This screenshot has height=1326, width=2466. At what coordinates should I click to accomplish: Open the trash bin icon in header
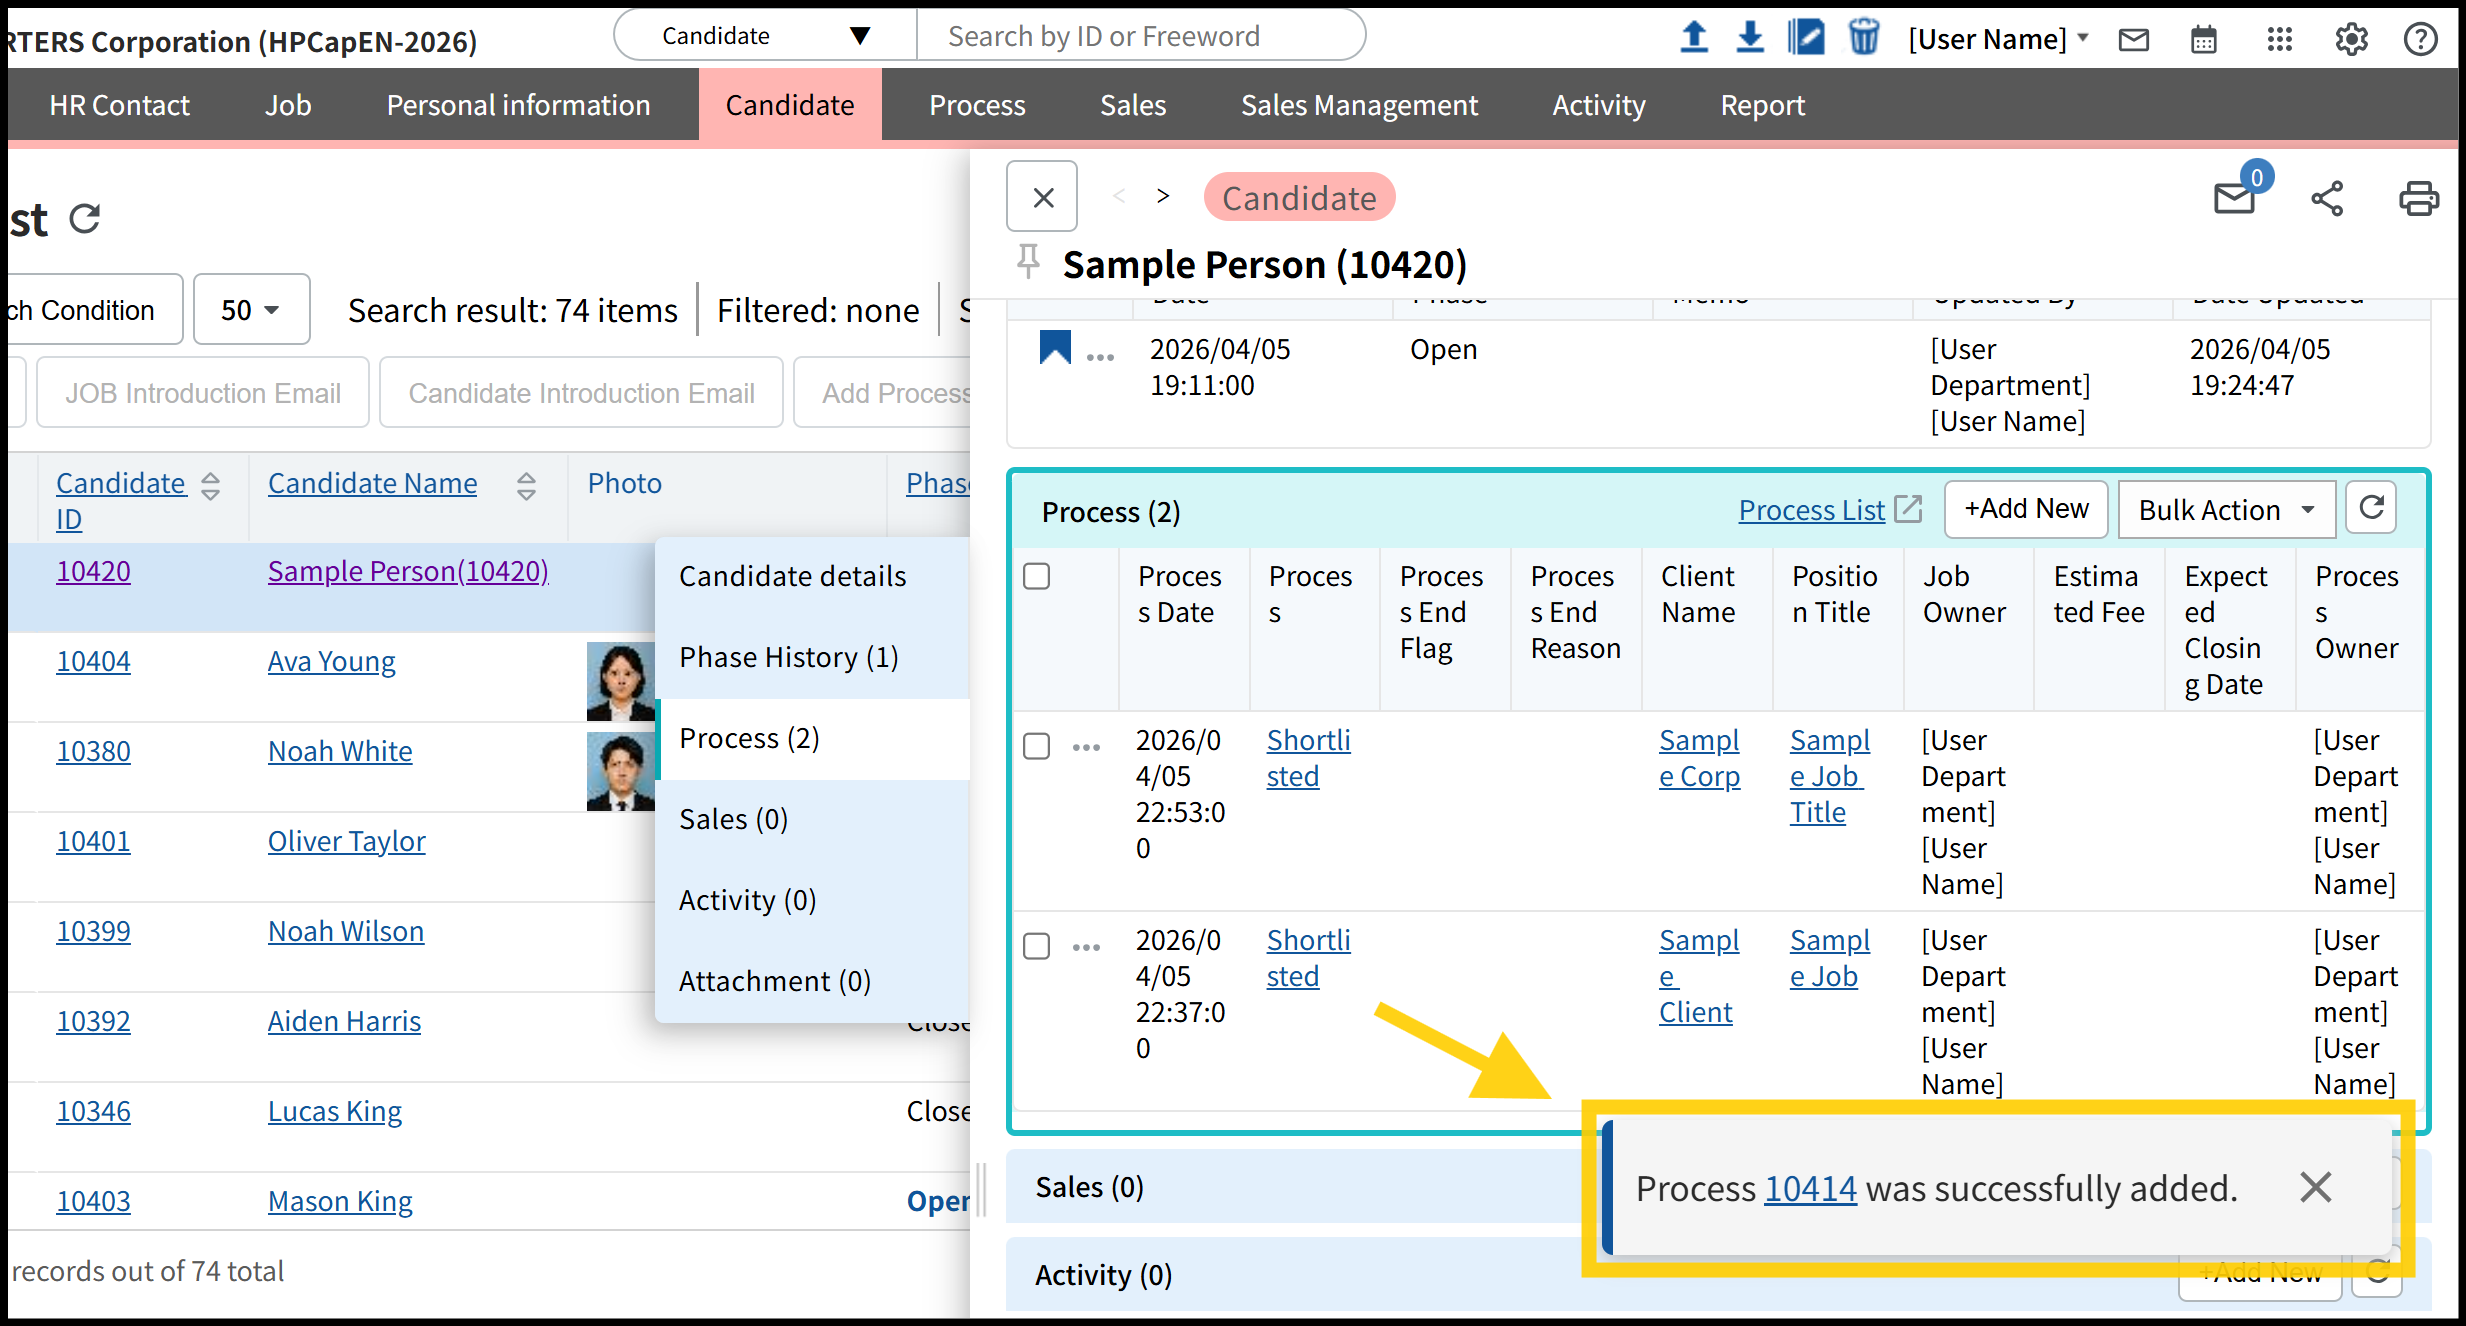click(1863, 38)
